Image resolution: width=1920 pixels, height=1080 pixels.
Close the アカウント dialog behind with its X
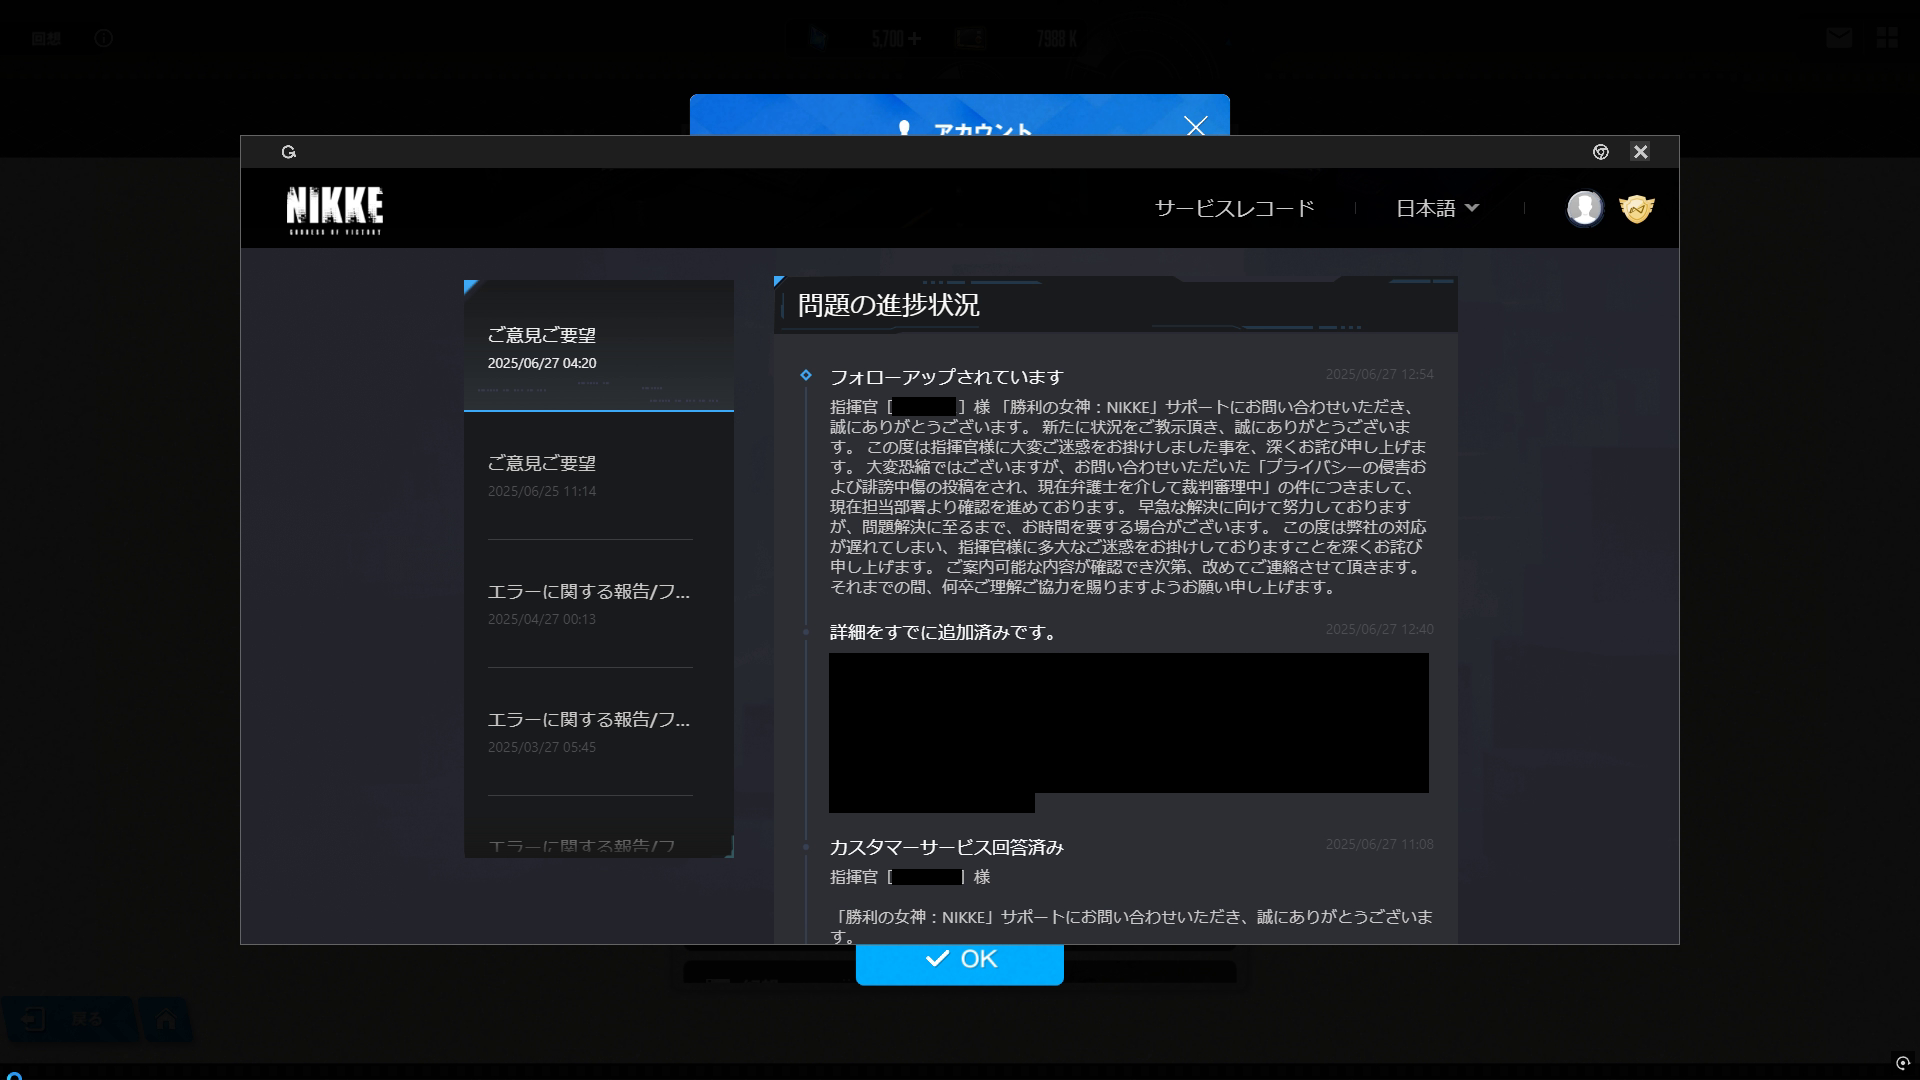[x=1195, y=126]
